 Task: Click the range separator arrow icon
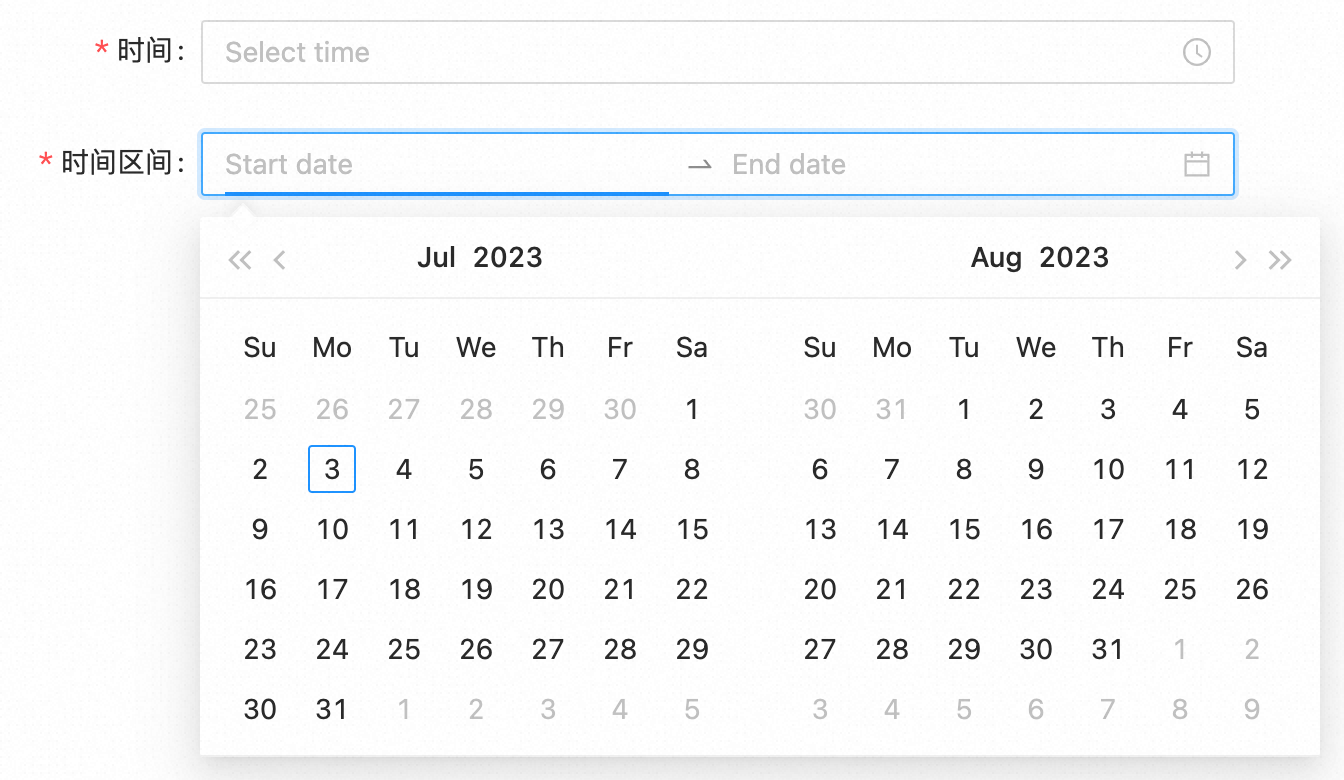(x=700, y=164)
